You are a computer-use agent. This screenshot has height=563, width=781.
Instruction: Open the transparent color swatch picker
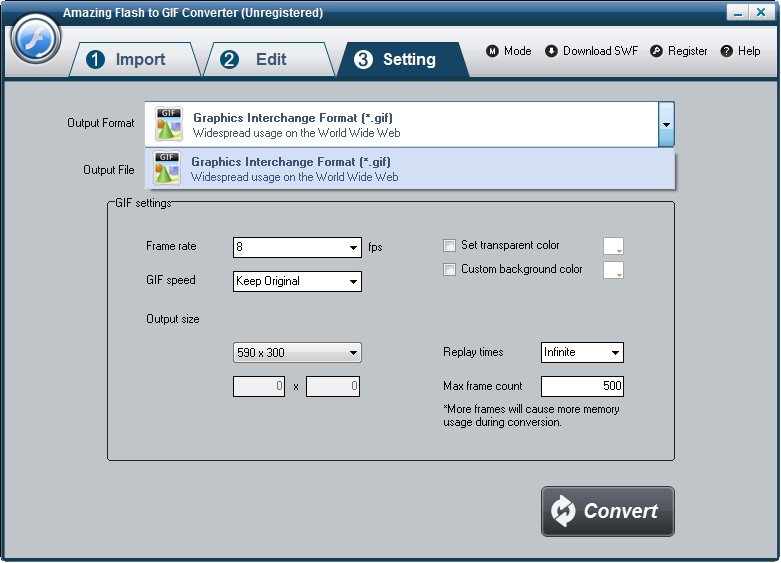(x=613, y=246)
